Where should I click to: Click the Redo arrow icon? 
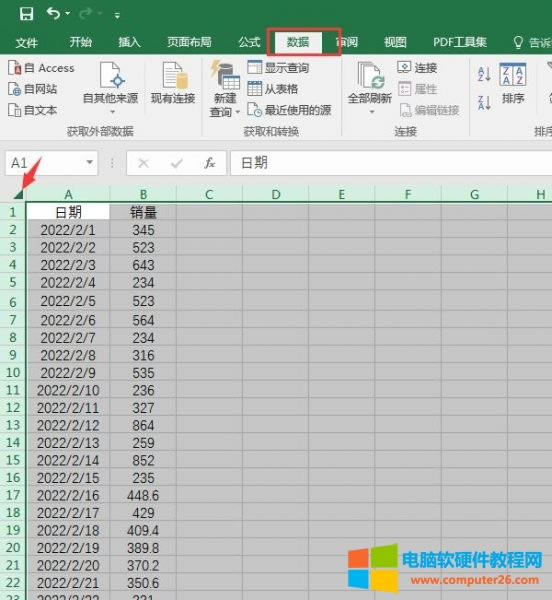tap(85, 14)
